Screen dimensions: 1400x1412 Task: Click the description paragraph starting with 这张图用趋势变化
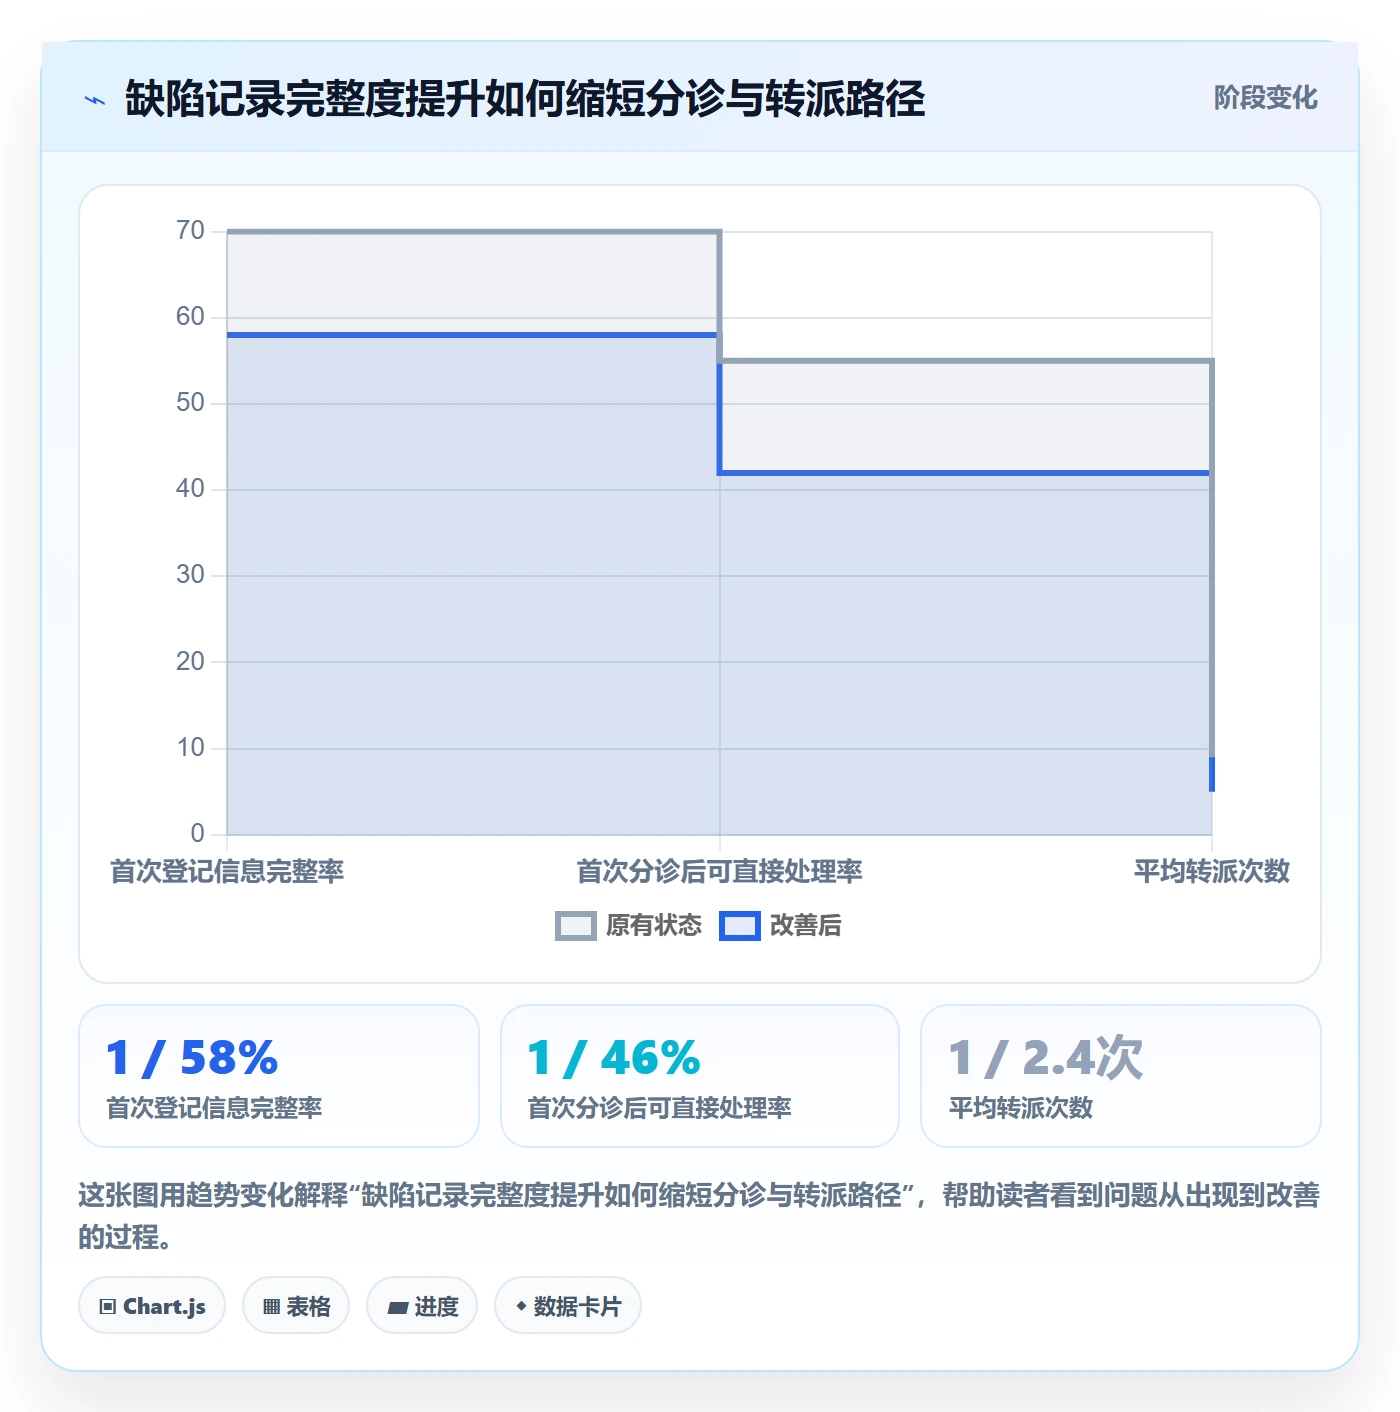point(699,1216)
